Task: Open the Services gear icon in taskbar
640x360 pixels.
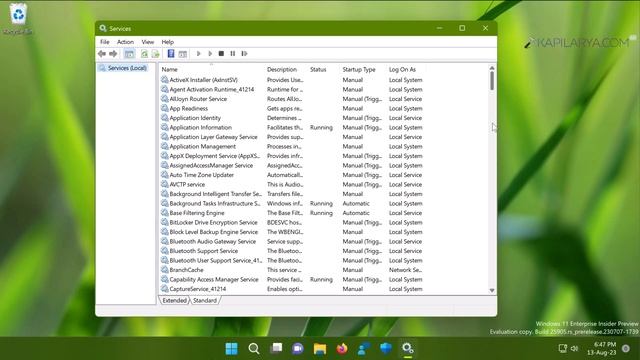Action: point(407,348)
